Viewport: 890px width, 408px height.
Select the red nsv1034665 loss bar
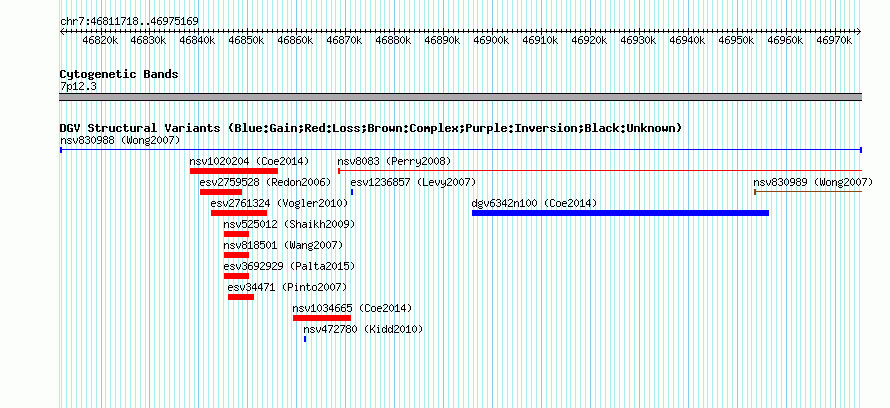click(322, 318)
